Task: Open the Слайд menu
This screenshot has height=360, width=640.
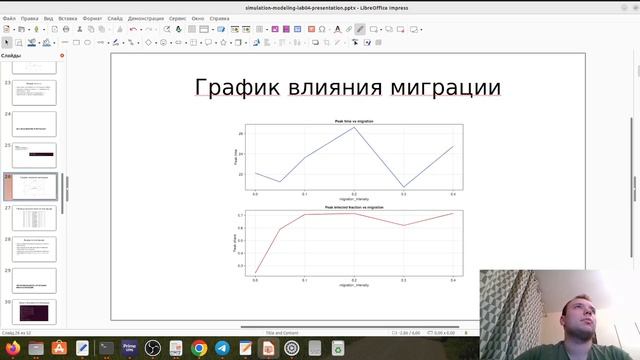Action: click(x=115, y=19)
